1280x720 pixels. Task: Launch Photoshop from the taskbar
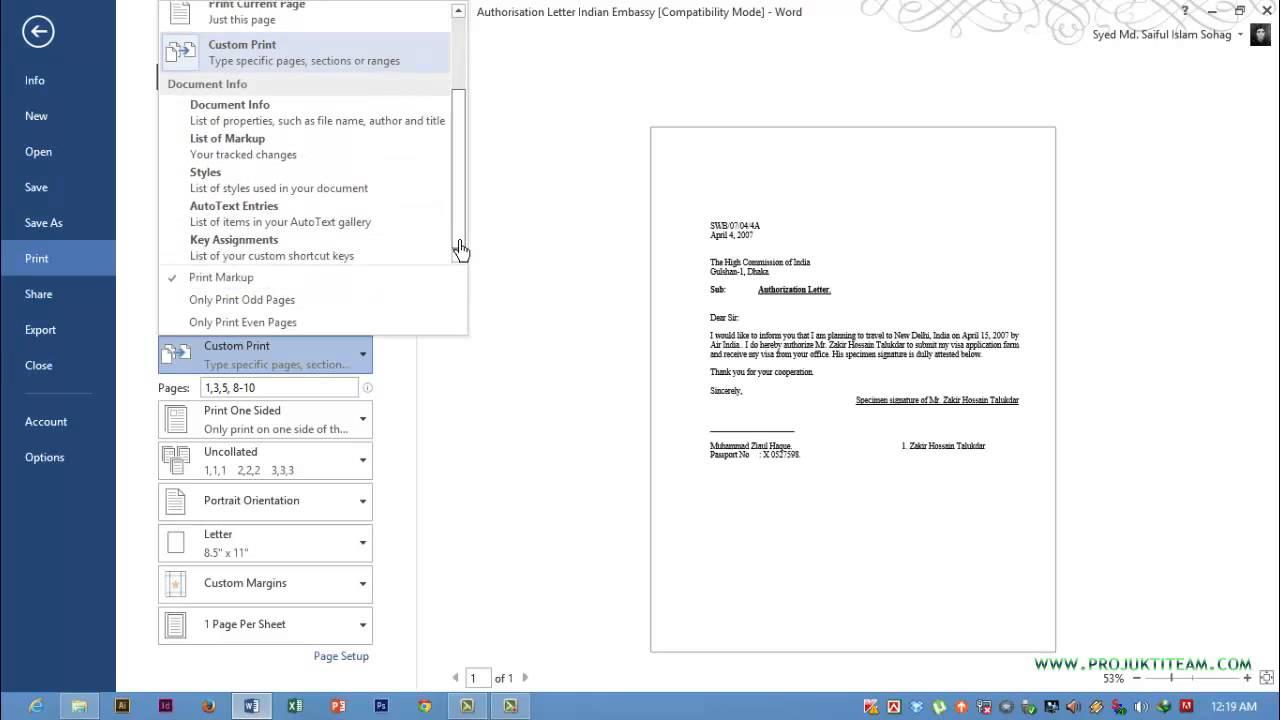click(x=381, y=705)
